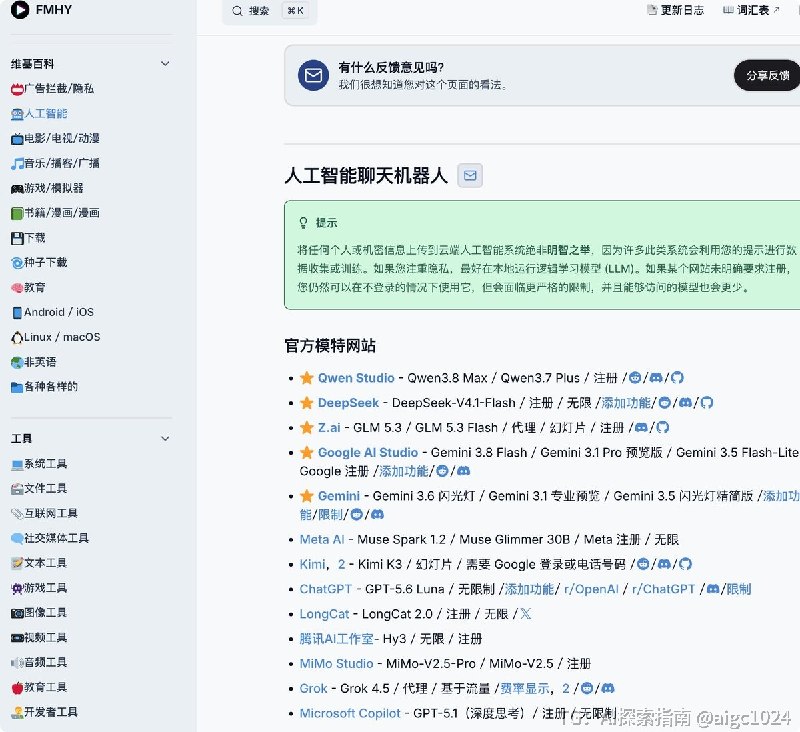The height and width of the screenshot is (732, 800).
Task: Open the r/OpenAI link
Action: click(x=591, y=589)
